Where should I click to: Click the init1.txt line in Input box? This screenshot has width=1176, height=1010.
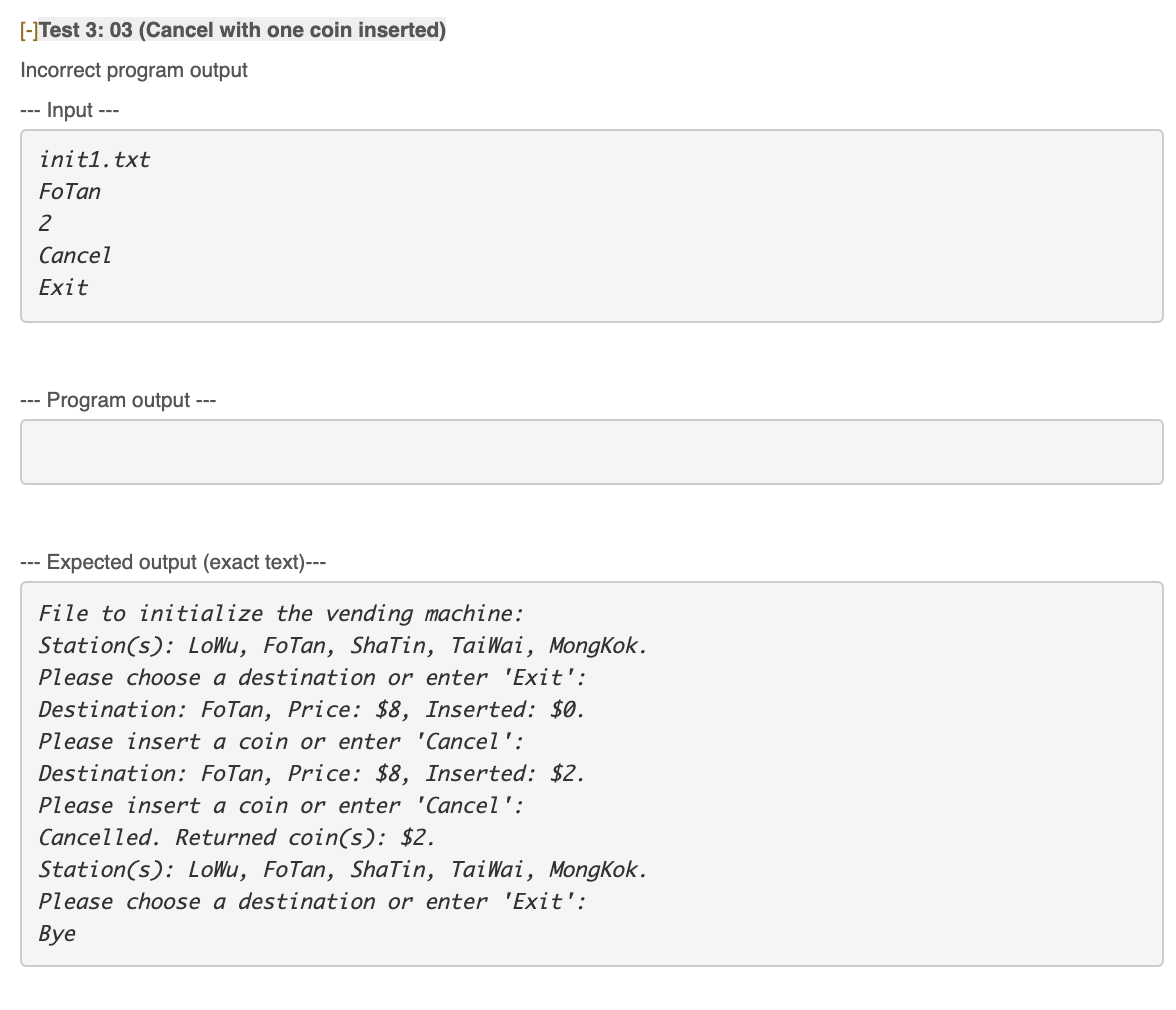[x=94, y=160]
